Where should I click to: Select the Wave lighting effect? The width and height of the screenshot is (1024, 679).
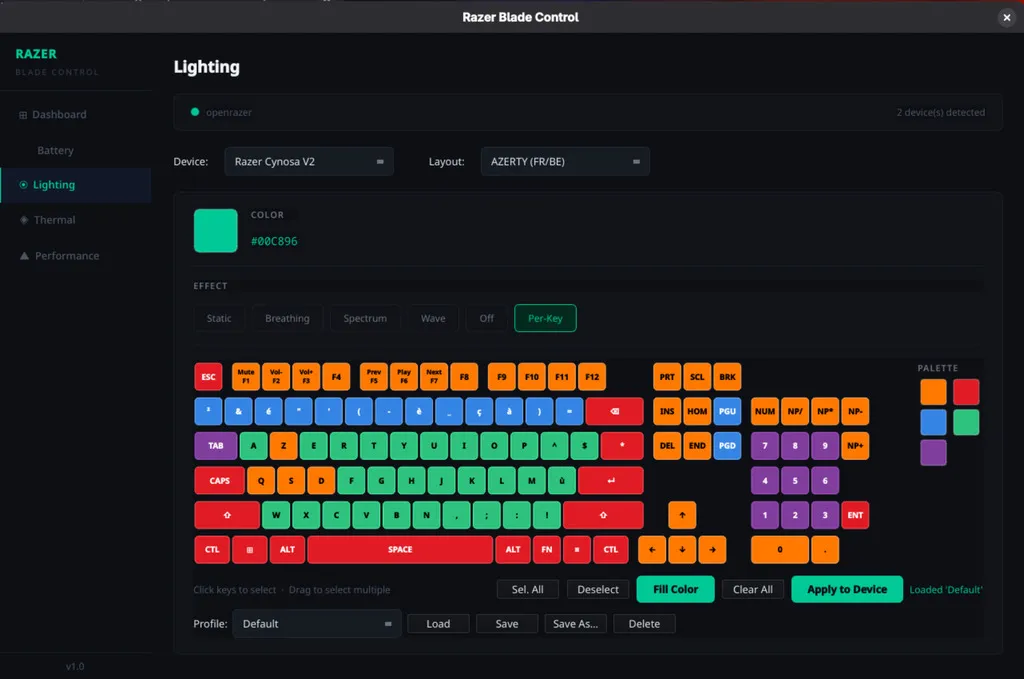(433, 318)
